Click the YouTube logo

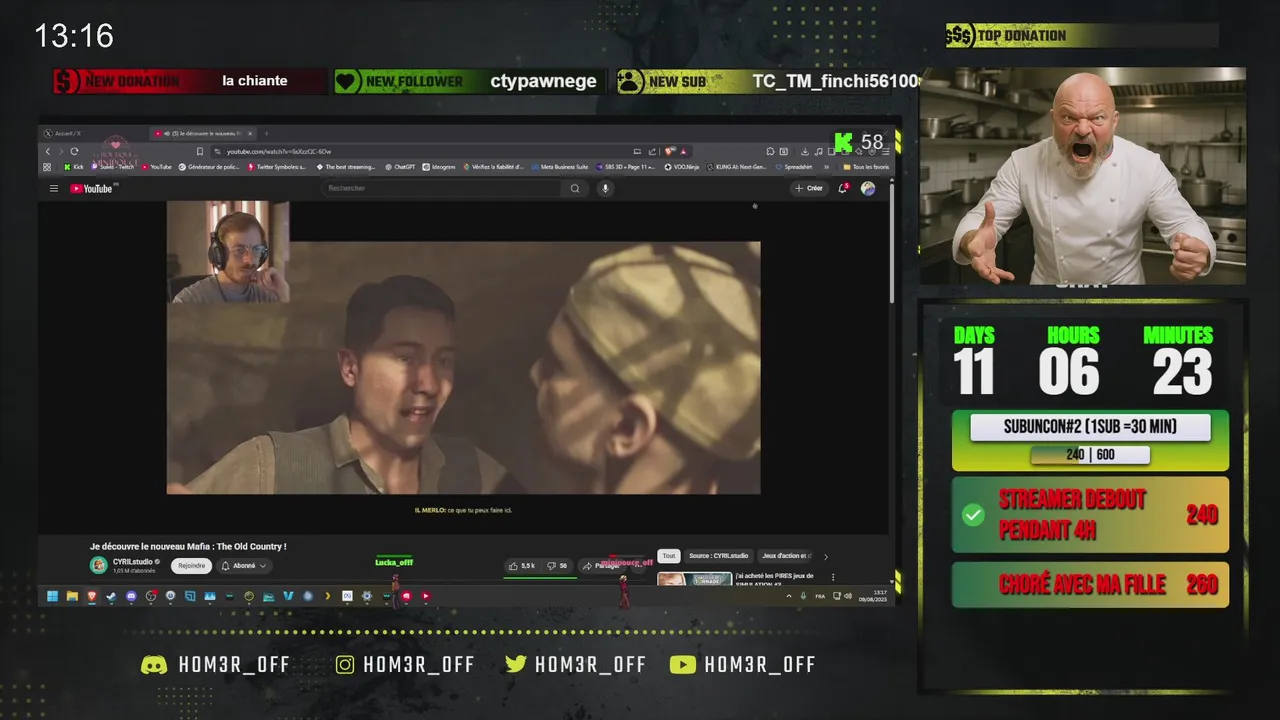(x=92, y=188)
